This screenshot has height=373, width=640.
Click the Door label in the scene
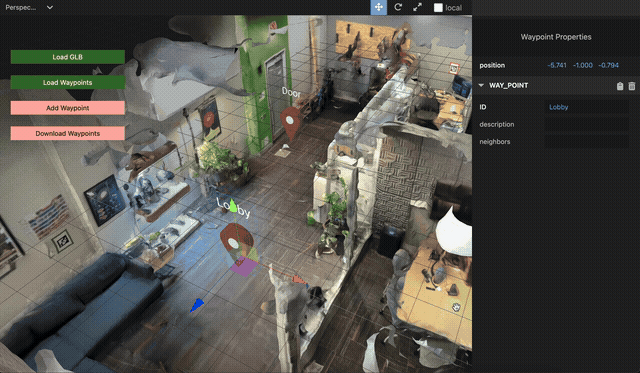291,93
